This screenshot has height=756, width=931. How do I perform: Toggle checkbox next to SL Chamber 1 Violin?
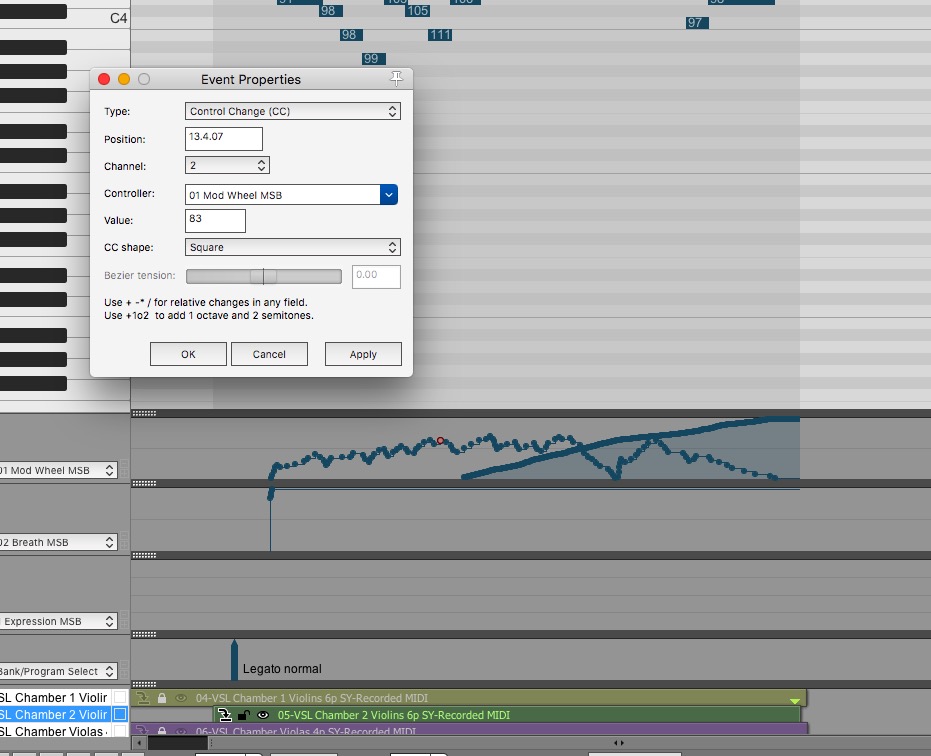120,697
